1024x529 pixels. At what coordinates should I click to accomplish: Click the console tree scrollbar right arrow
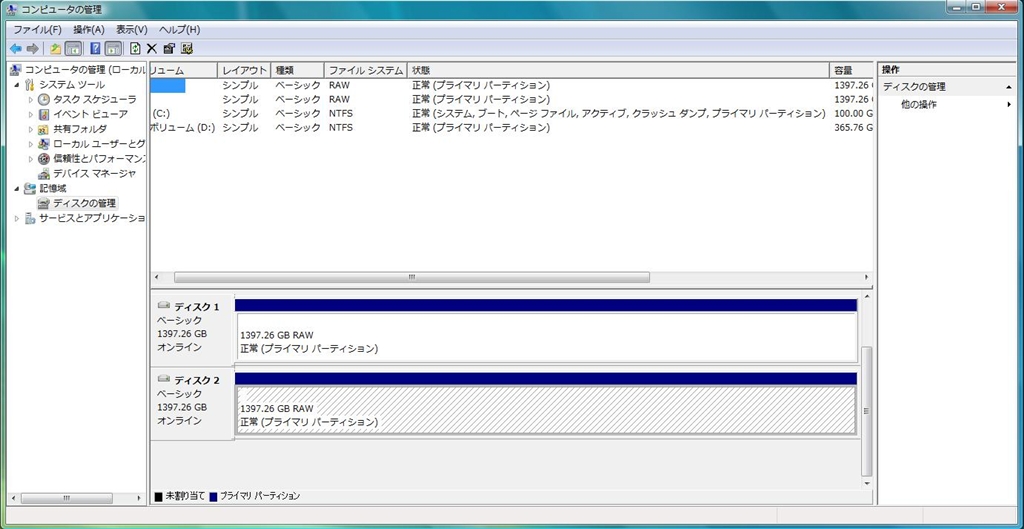tap(139, 498)
